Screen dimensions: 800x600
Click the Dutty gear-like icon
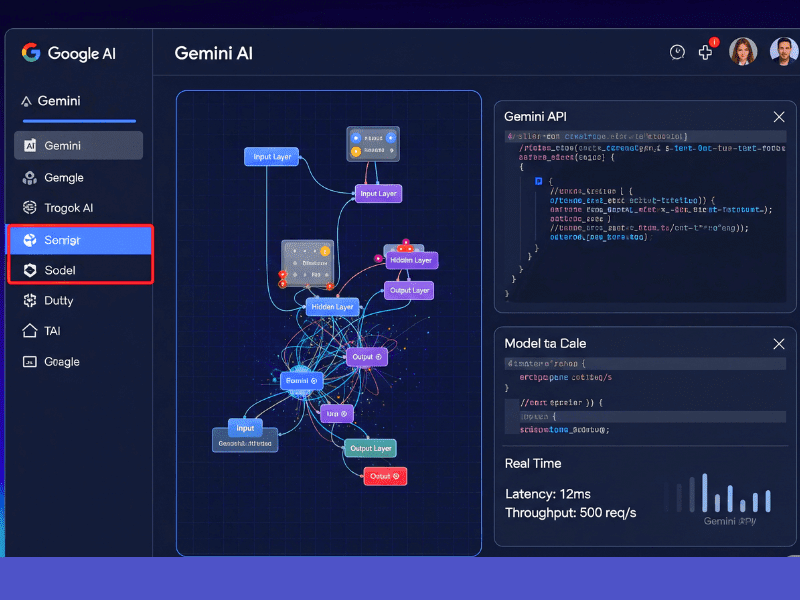click(30, 301)
